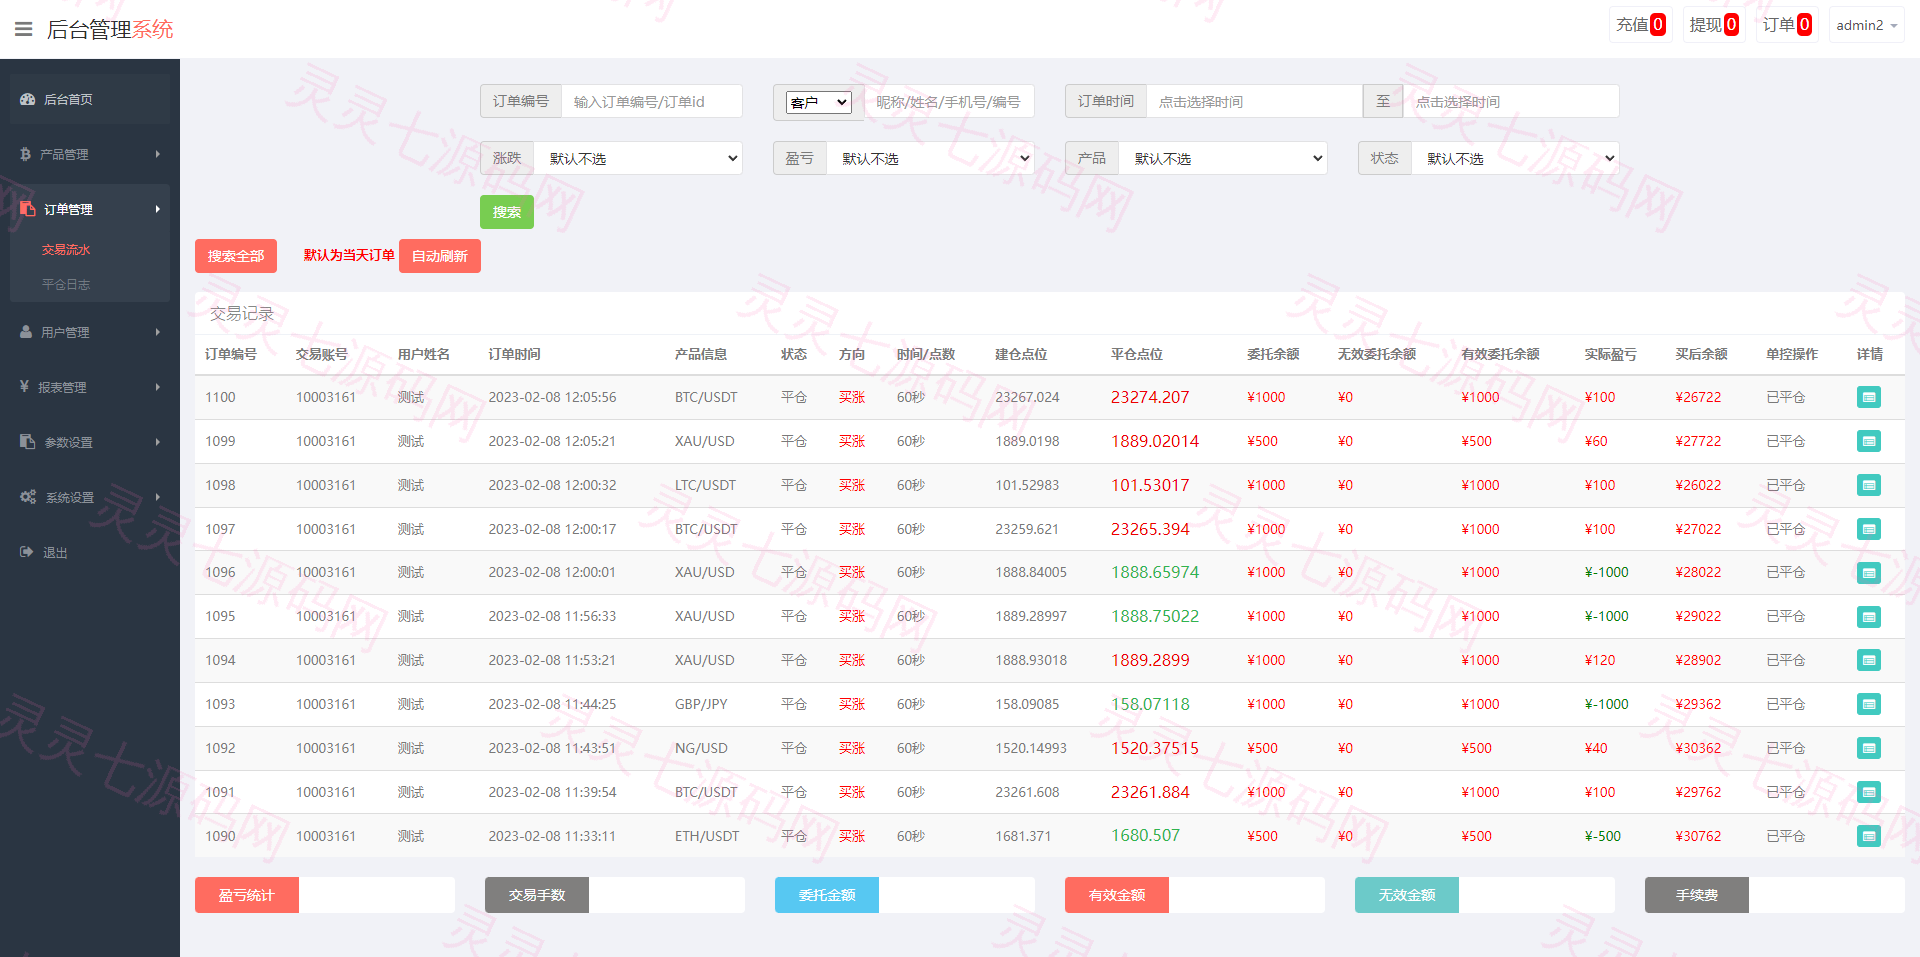Click the green 搜索 button

(x=507, y=212)
